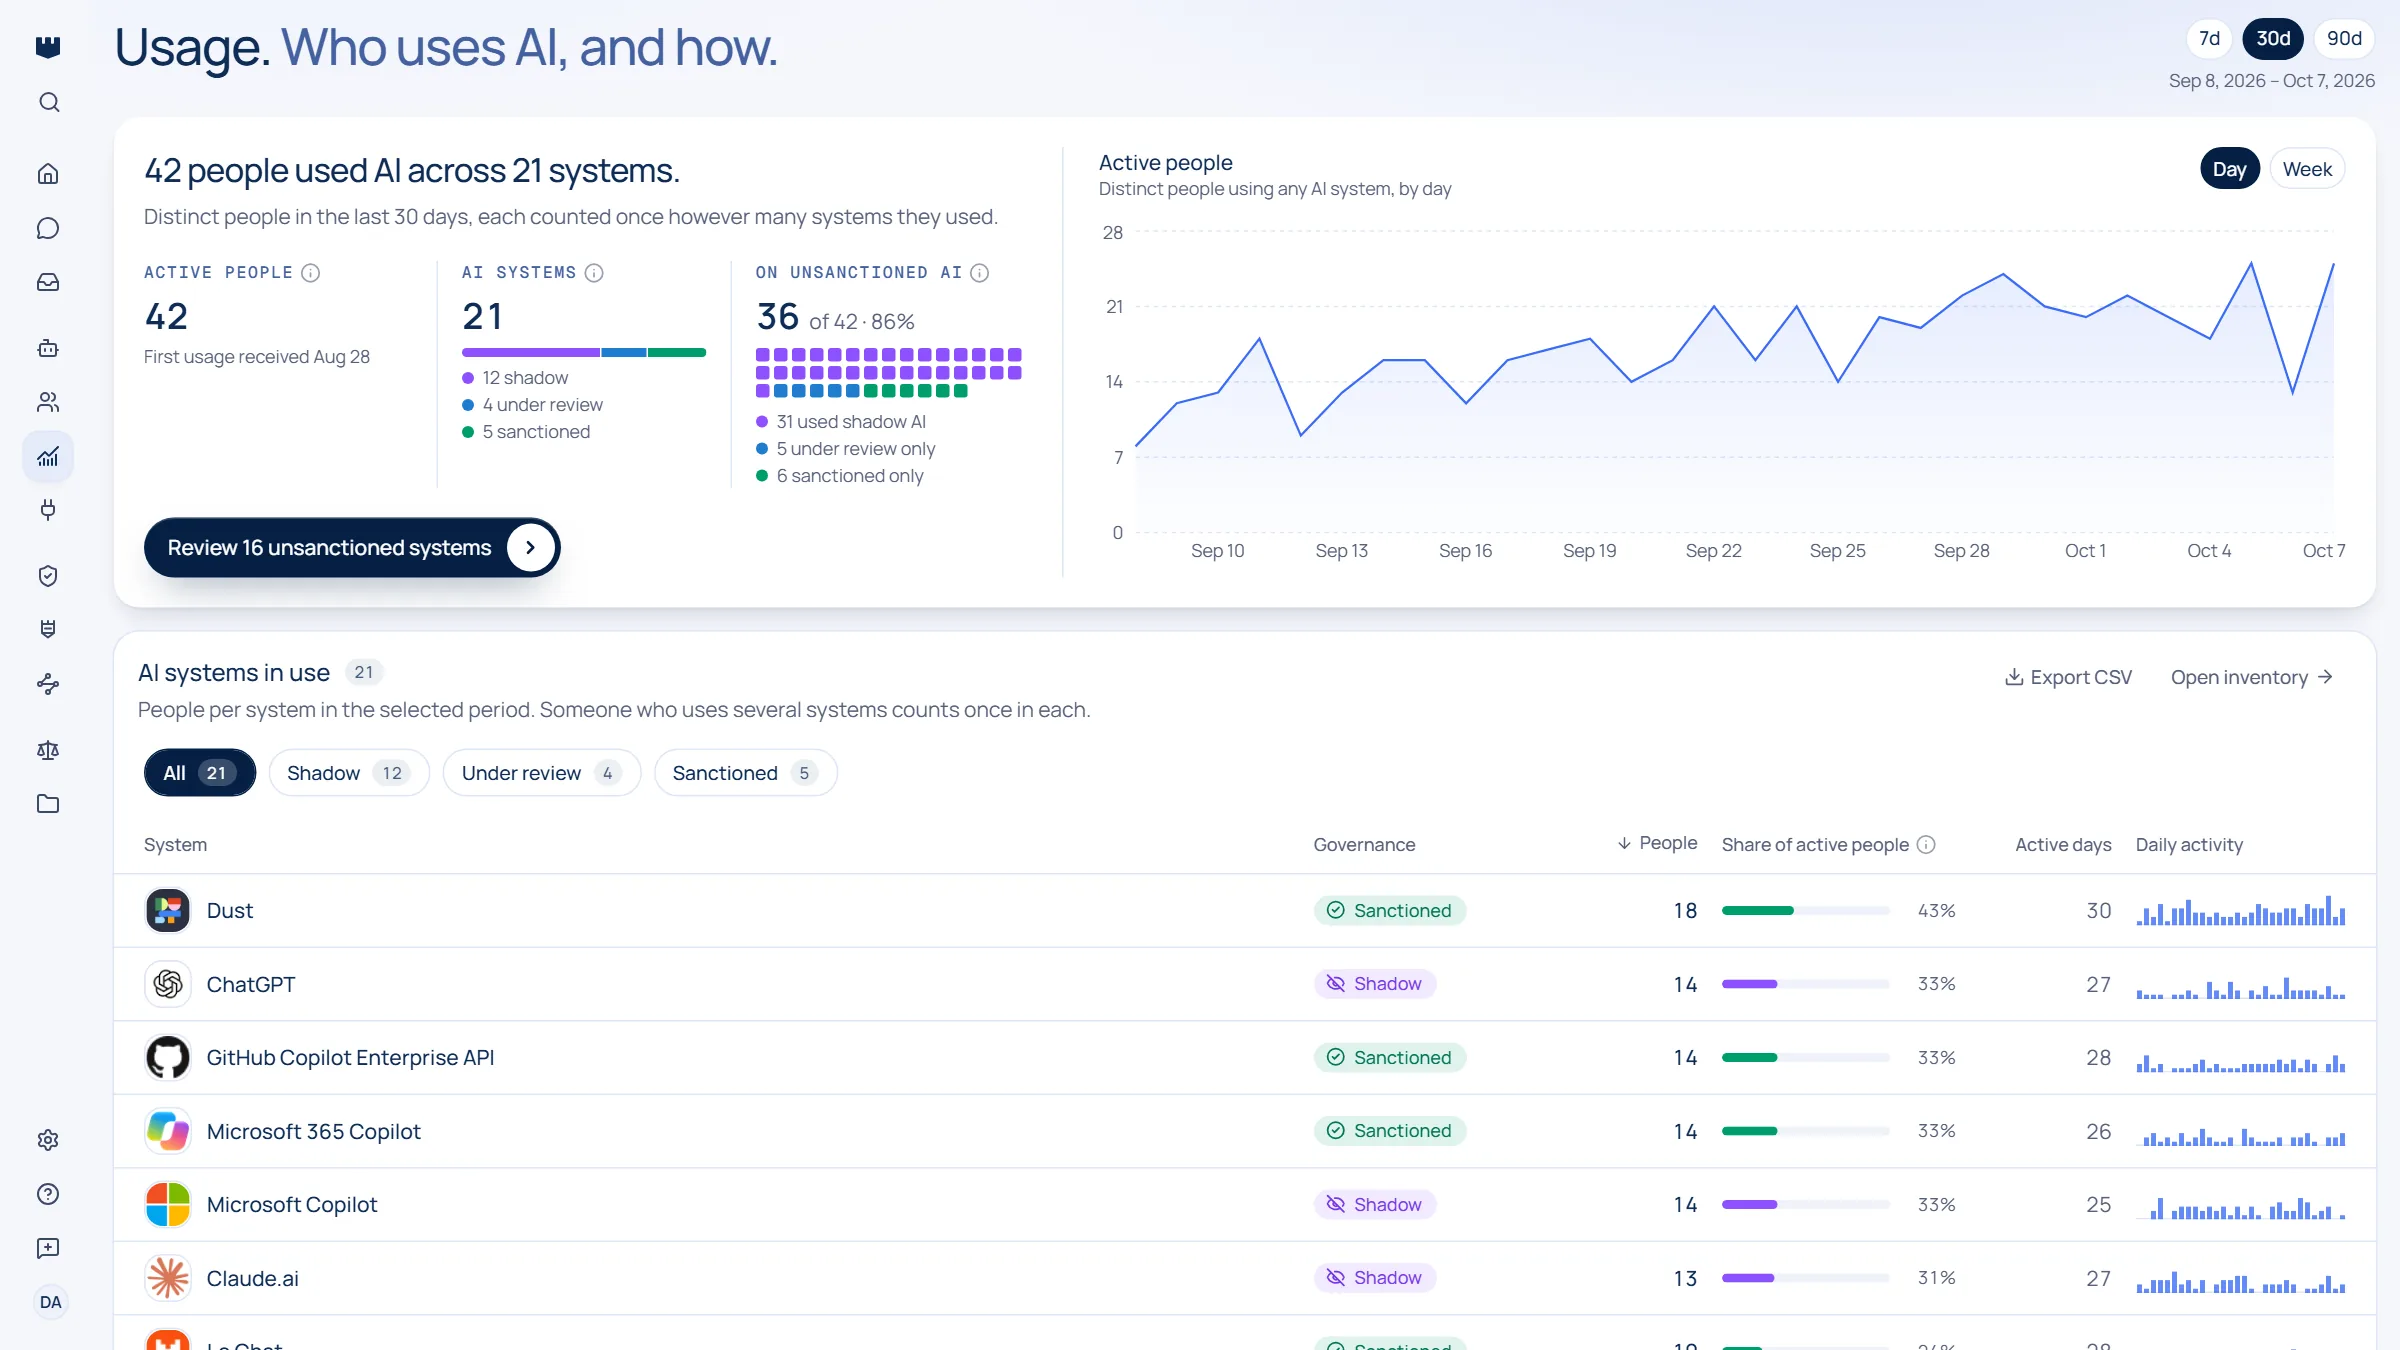The height and width of the screenshot is (1350, 2400).
Task: Click the info icon beside Active People
Action: pos(310,273)
